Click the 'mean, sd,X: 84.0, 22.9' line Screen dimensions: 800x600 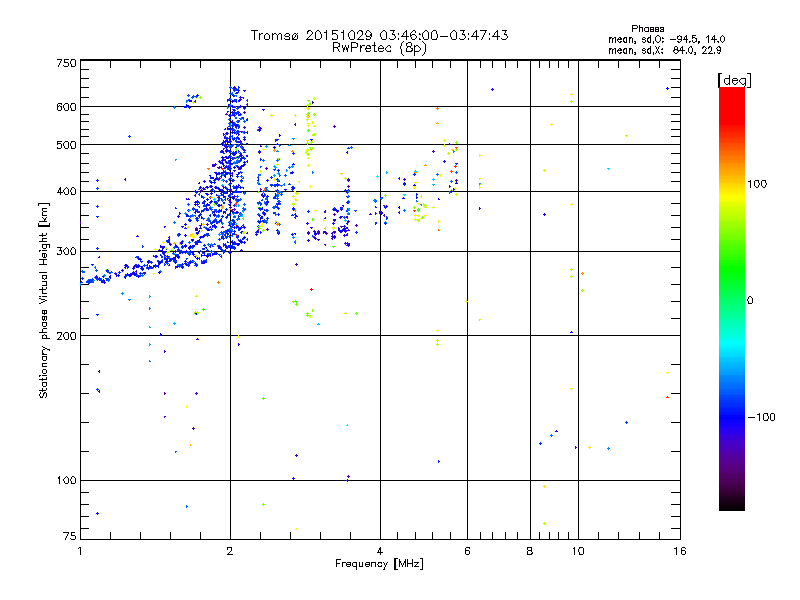[x=664, y=50]
